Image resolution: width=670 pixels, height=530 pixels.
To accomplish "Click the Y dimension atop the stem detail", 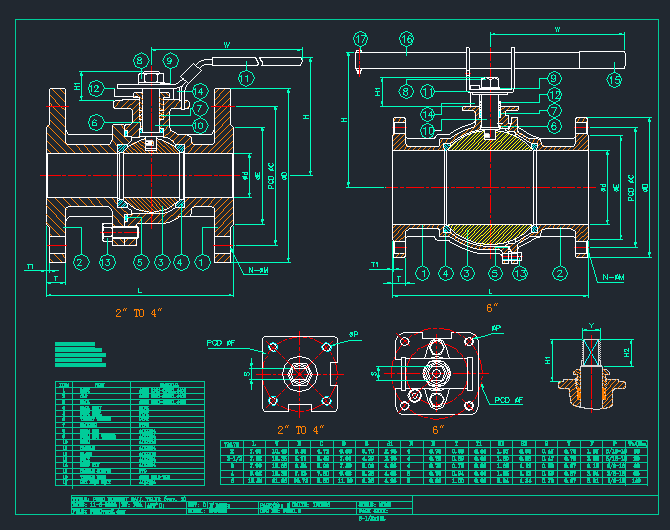I will click(591, 325).
